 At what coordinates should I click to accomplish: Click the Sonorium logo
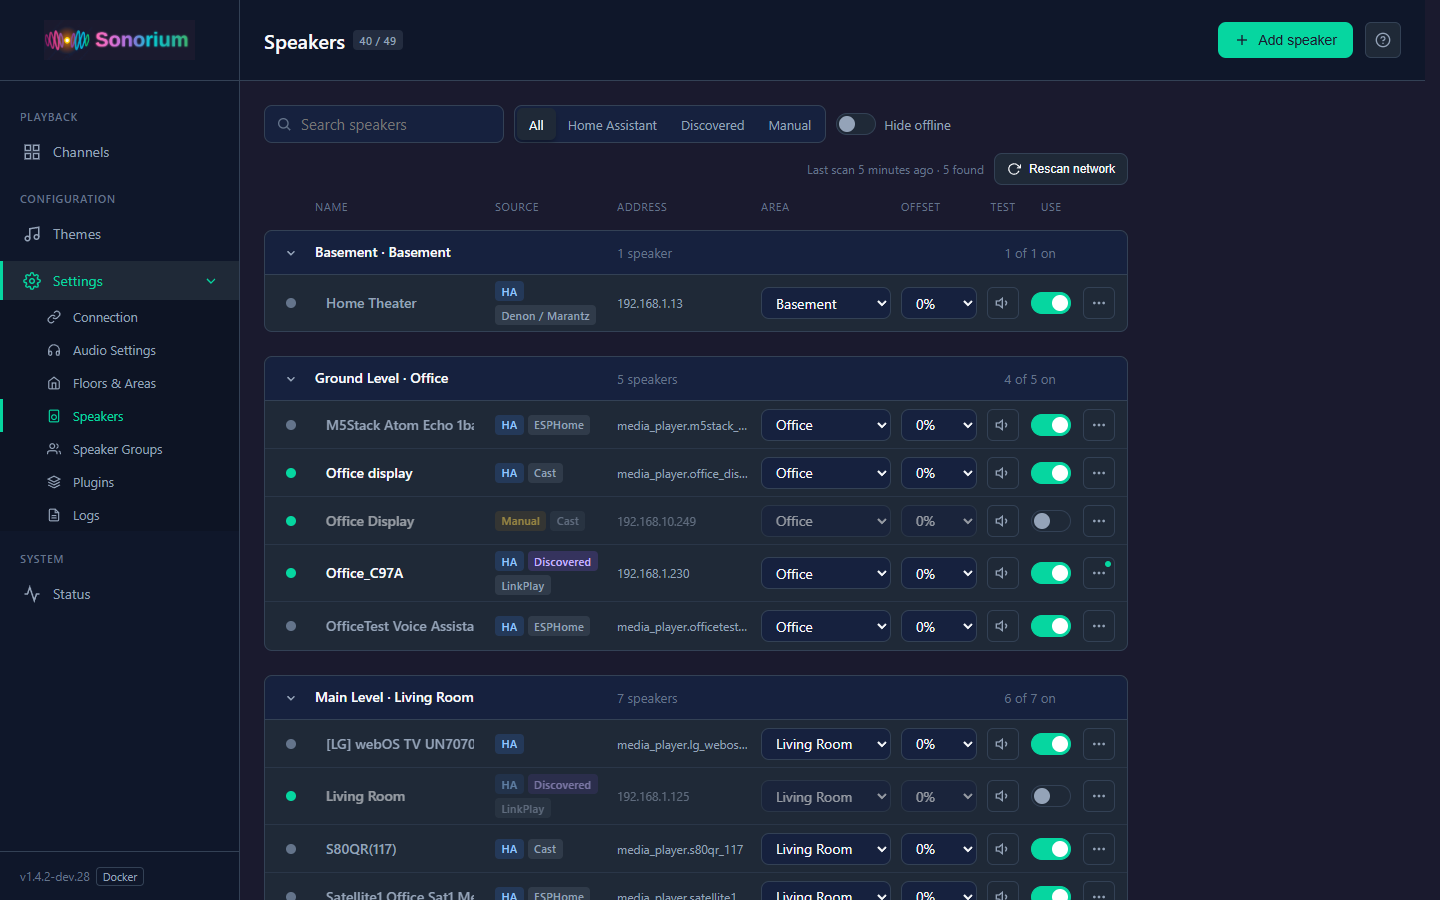click(118, 40)
